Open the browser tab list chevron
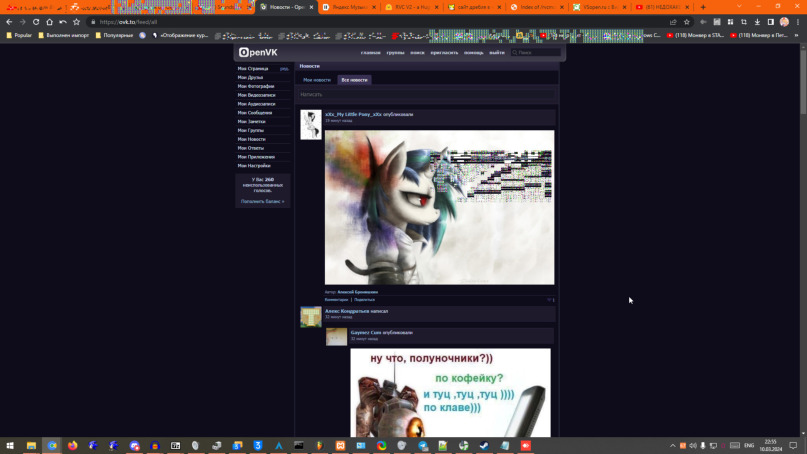807x454 pixels. coord(739,6)
